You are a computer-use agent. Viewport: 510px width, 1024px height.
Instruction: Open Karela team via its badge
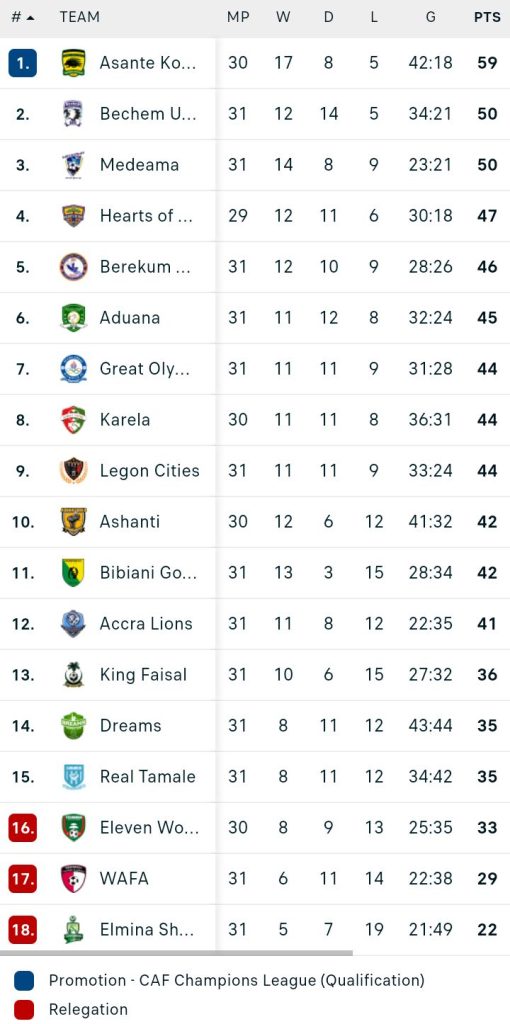[74, 420]
